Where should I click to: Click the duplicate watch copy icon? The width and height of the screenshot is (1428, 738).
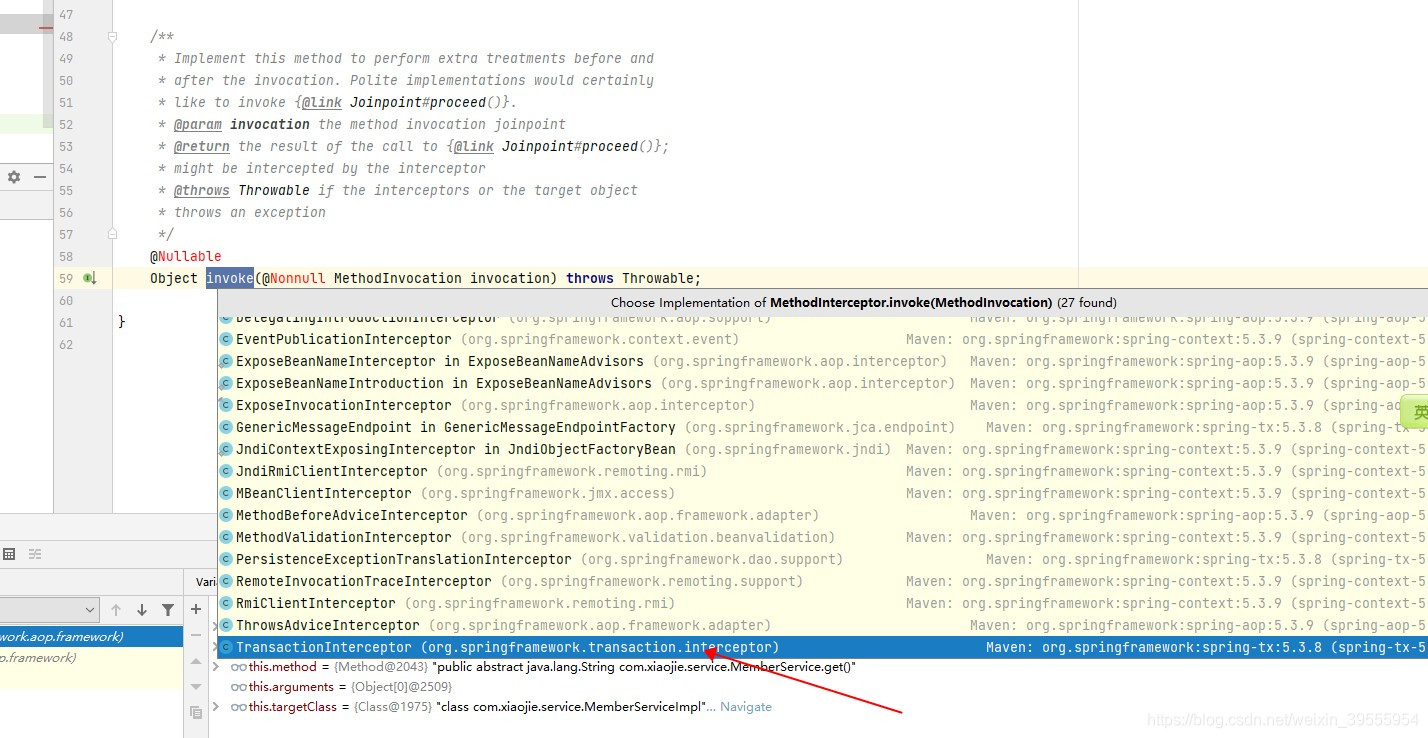click(196, 712)
